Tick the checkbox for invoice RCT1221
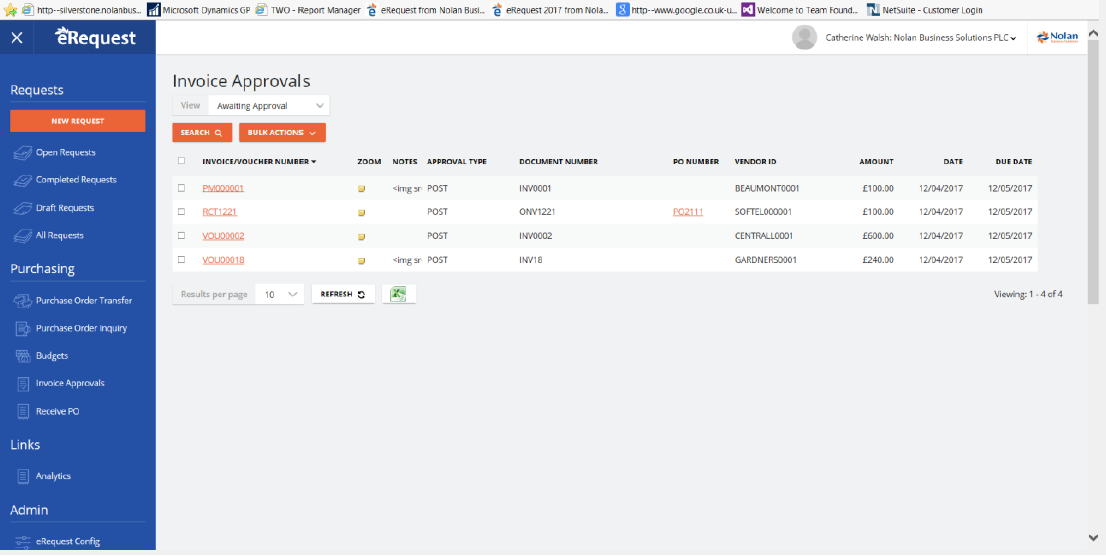The height and width of the screenshot is (557, 1106). (181, 212)
